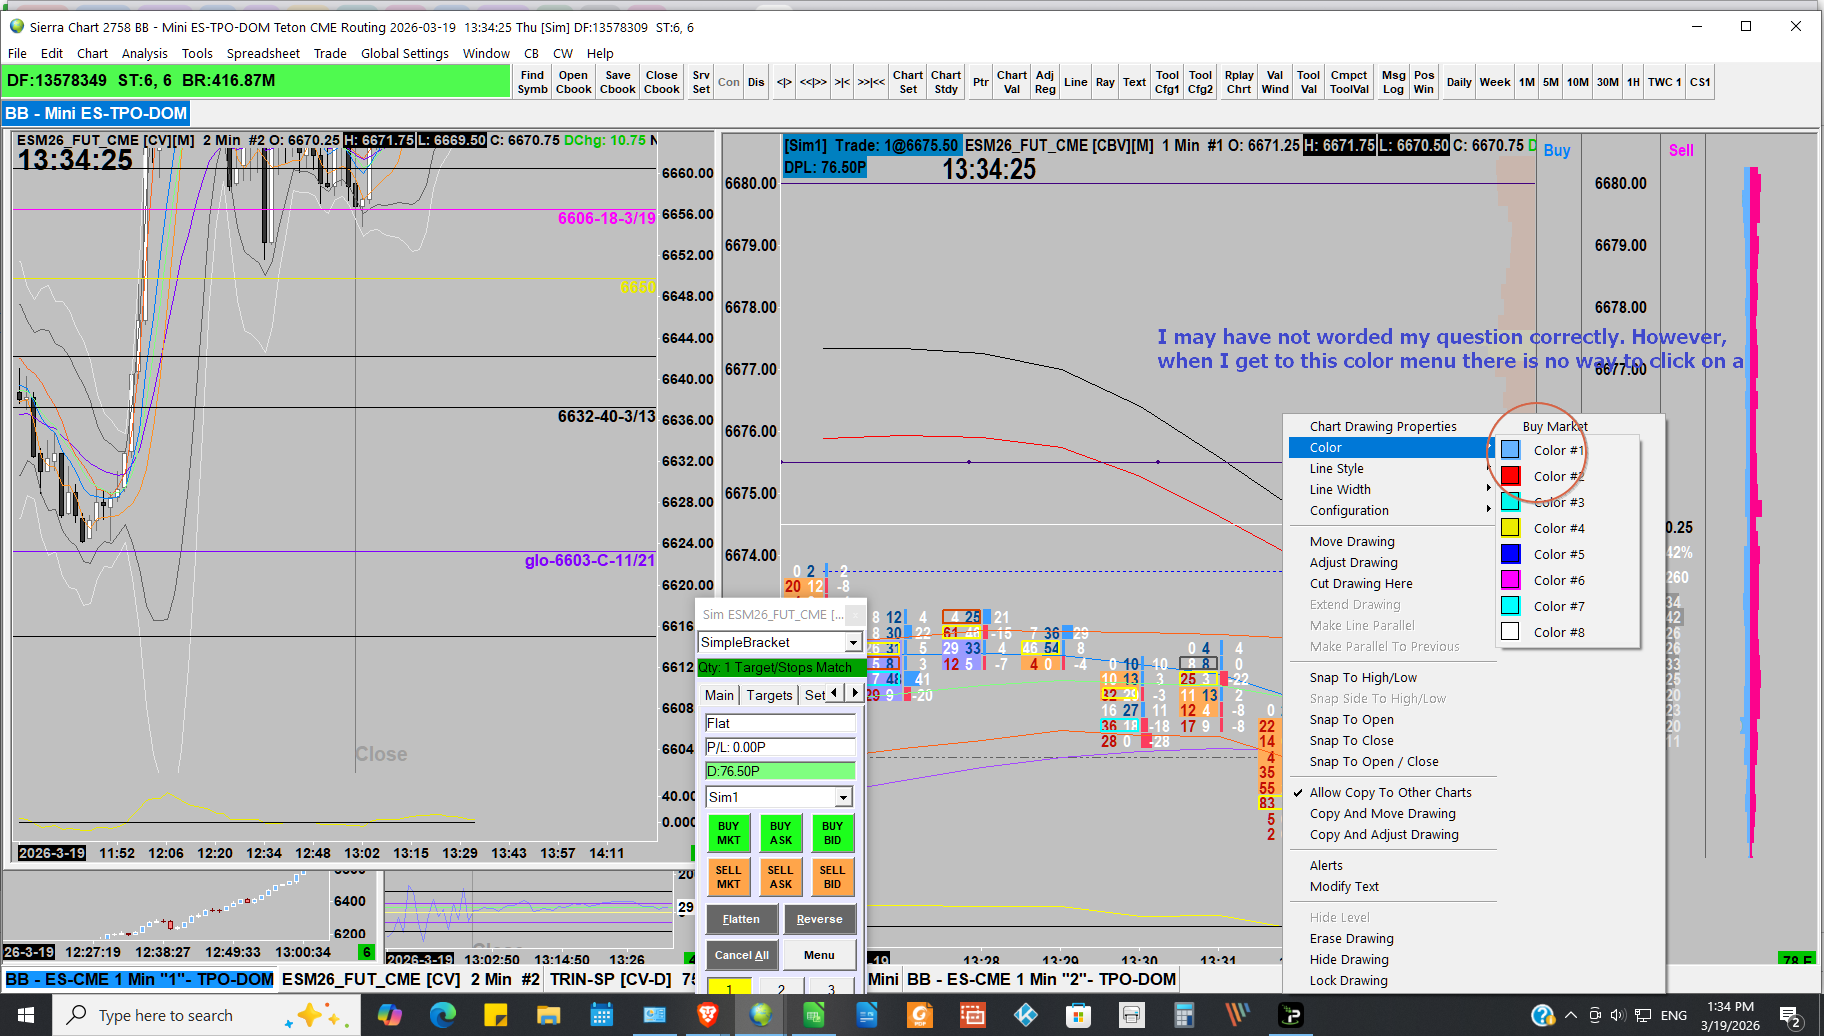Switch to the Targets tab
1824x1036 pixels.
click(x=769, y=695)
